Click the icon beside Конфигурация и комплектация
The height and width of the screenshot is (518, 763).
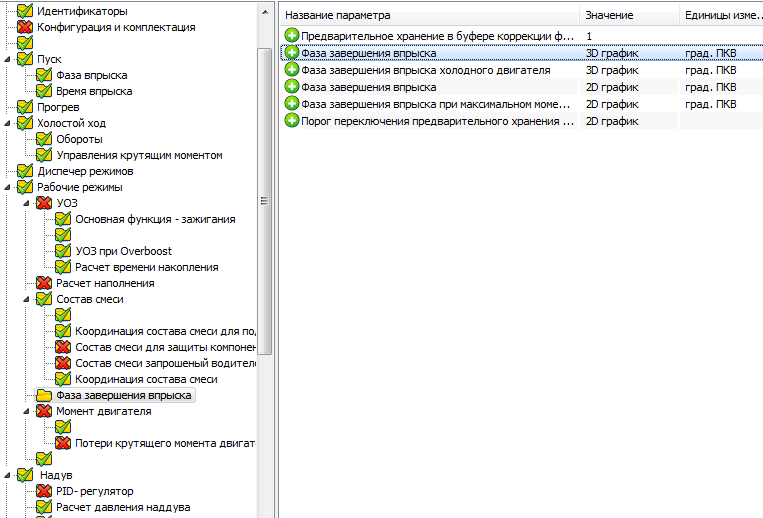25,27
